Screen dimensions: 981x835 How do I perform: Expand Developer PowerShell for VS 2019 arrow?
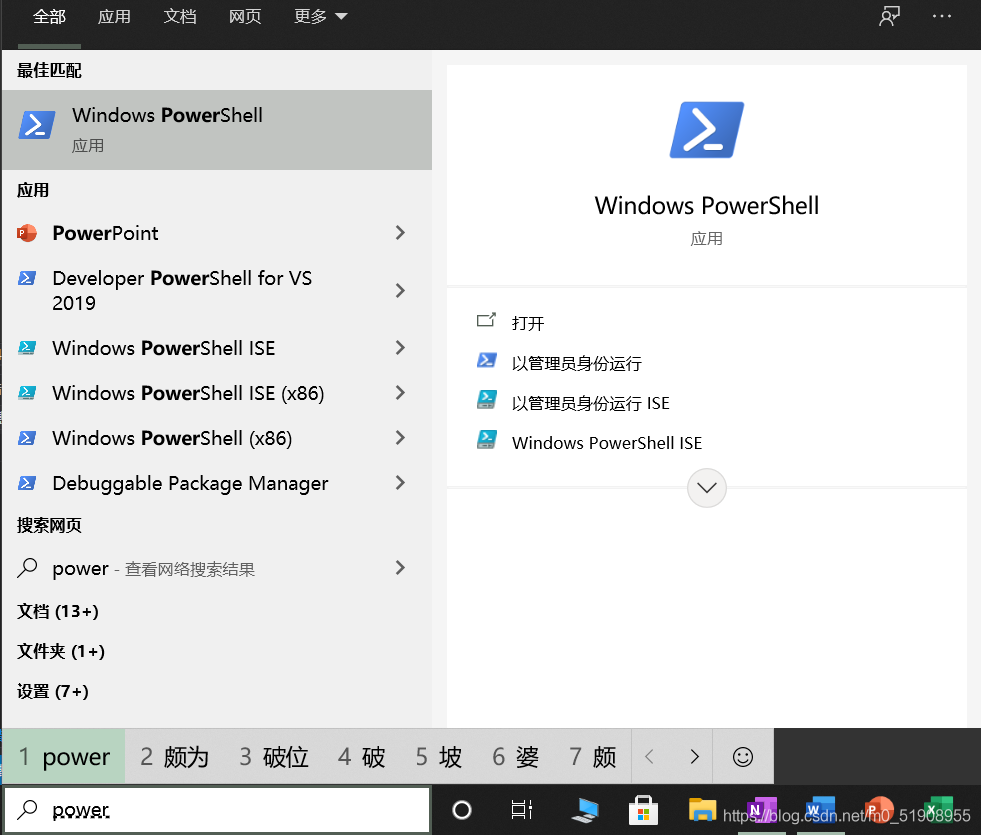pos(400,290)
